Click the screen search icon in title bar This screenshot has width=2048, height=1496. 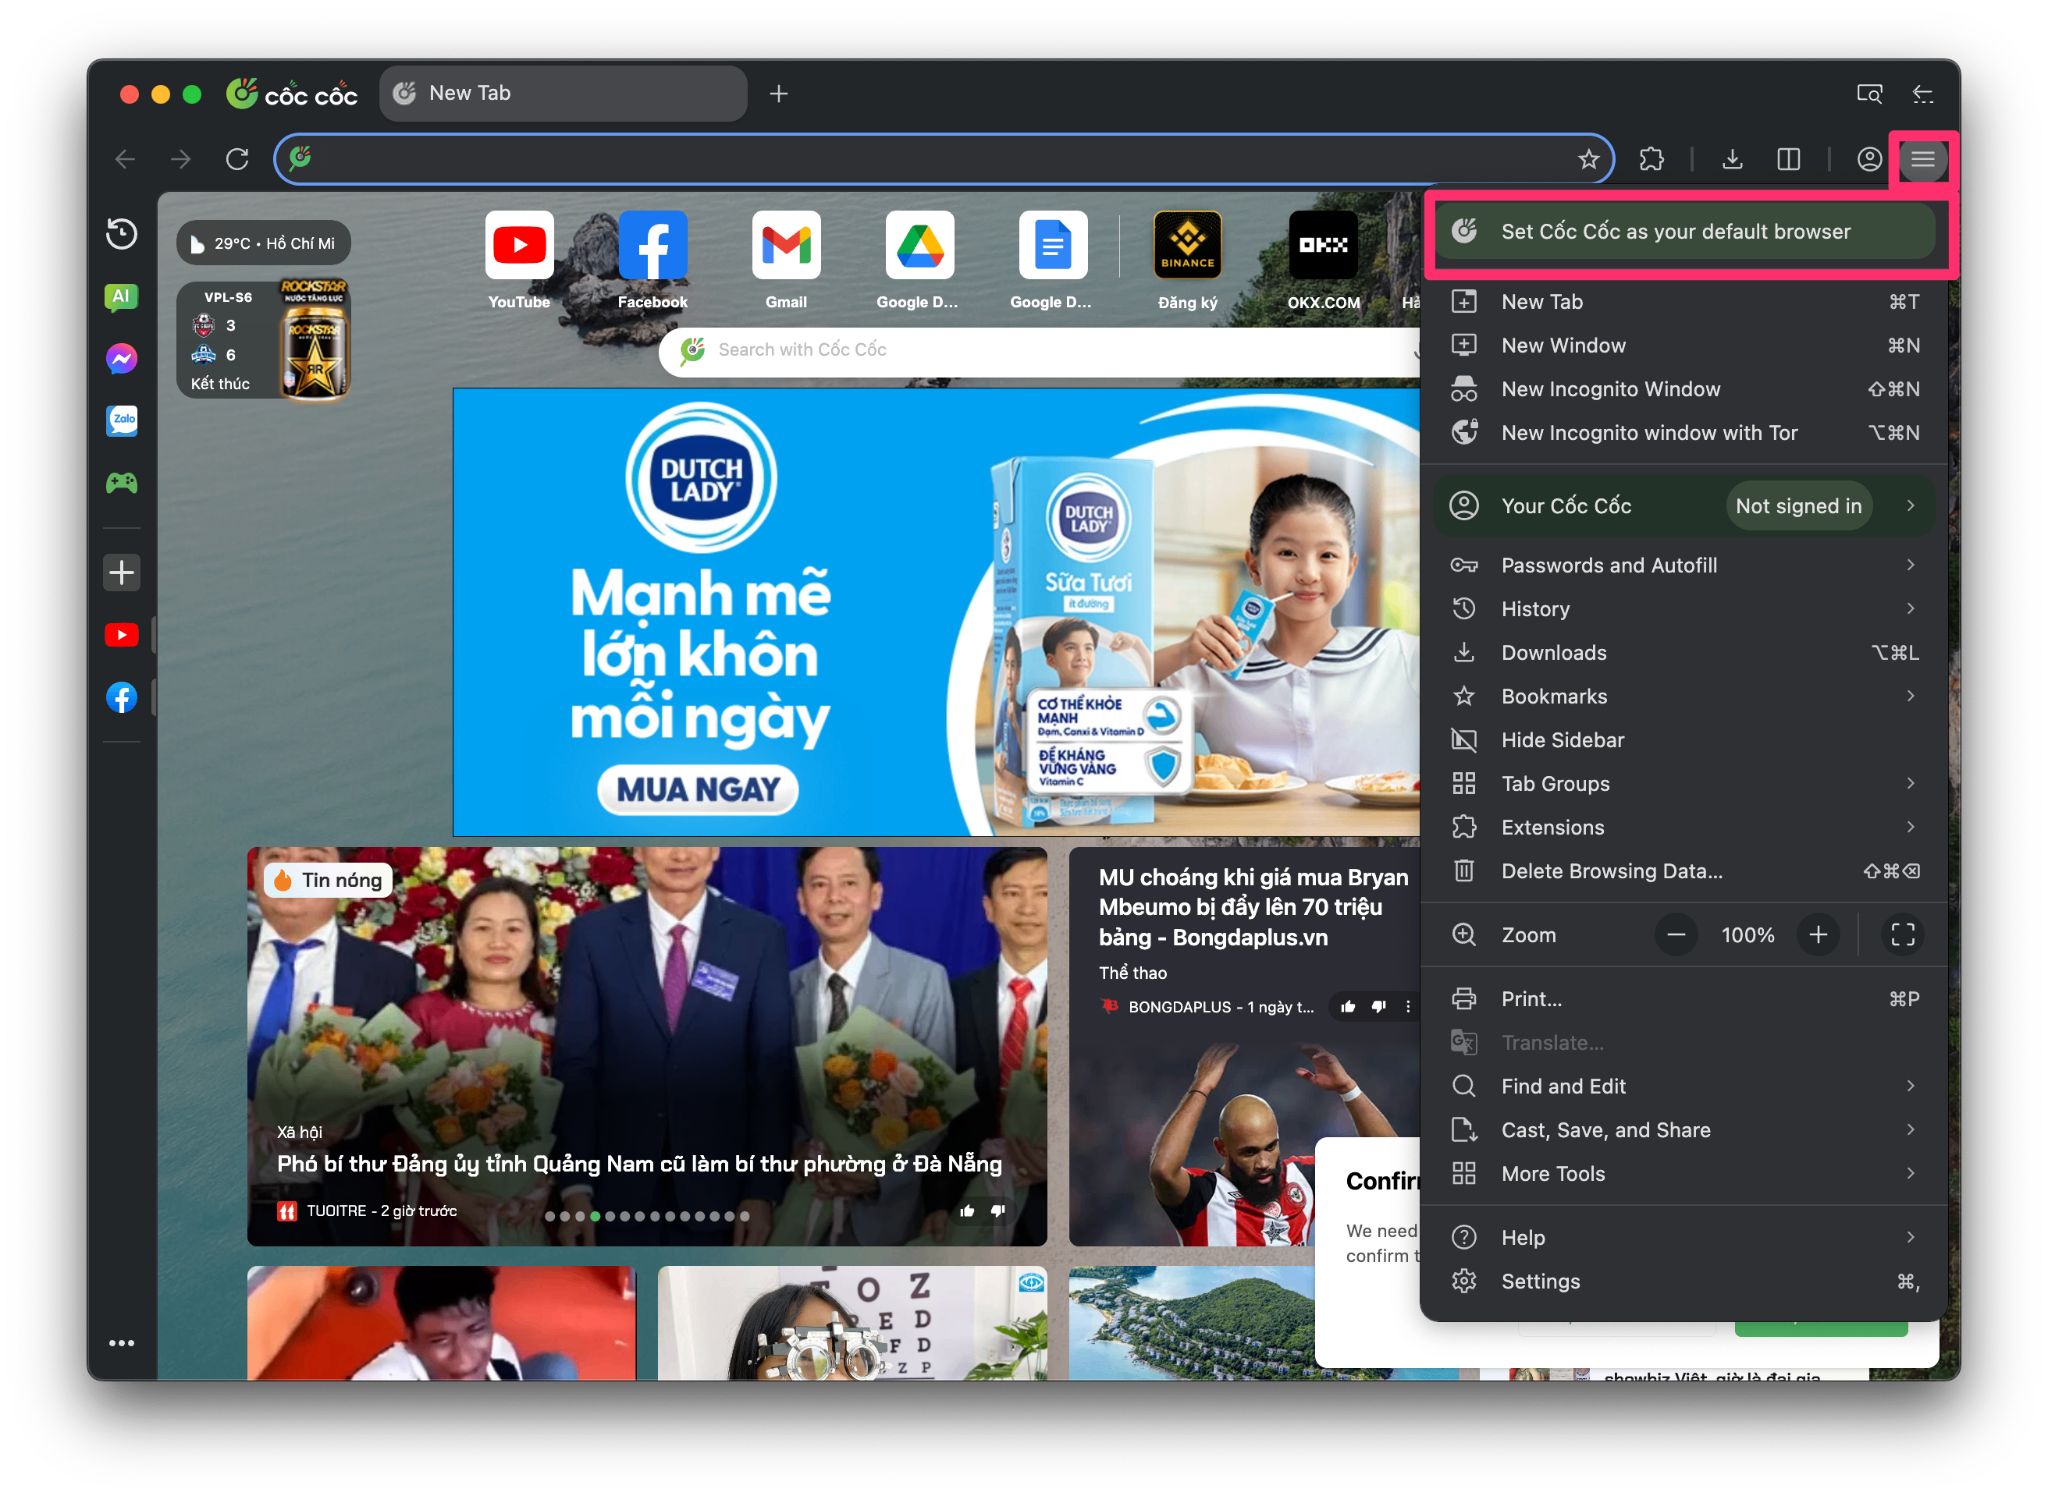tap(1869, 93)
